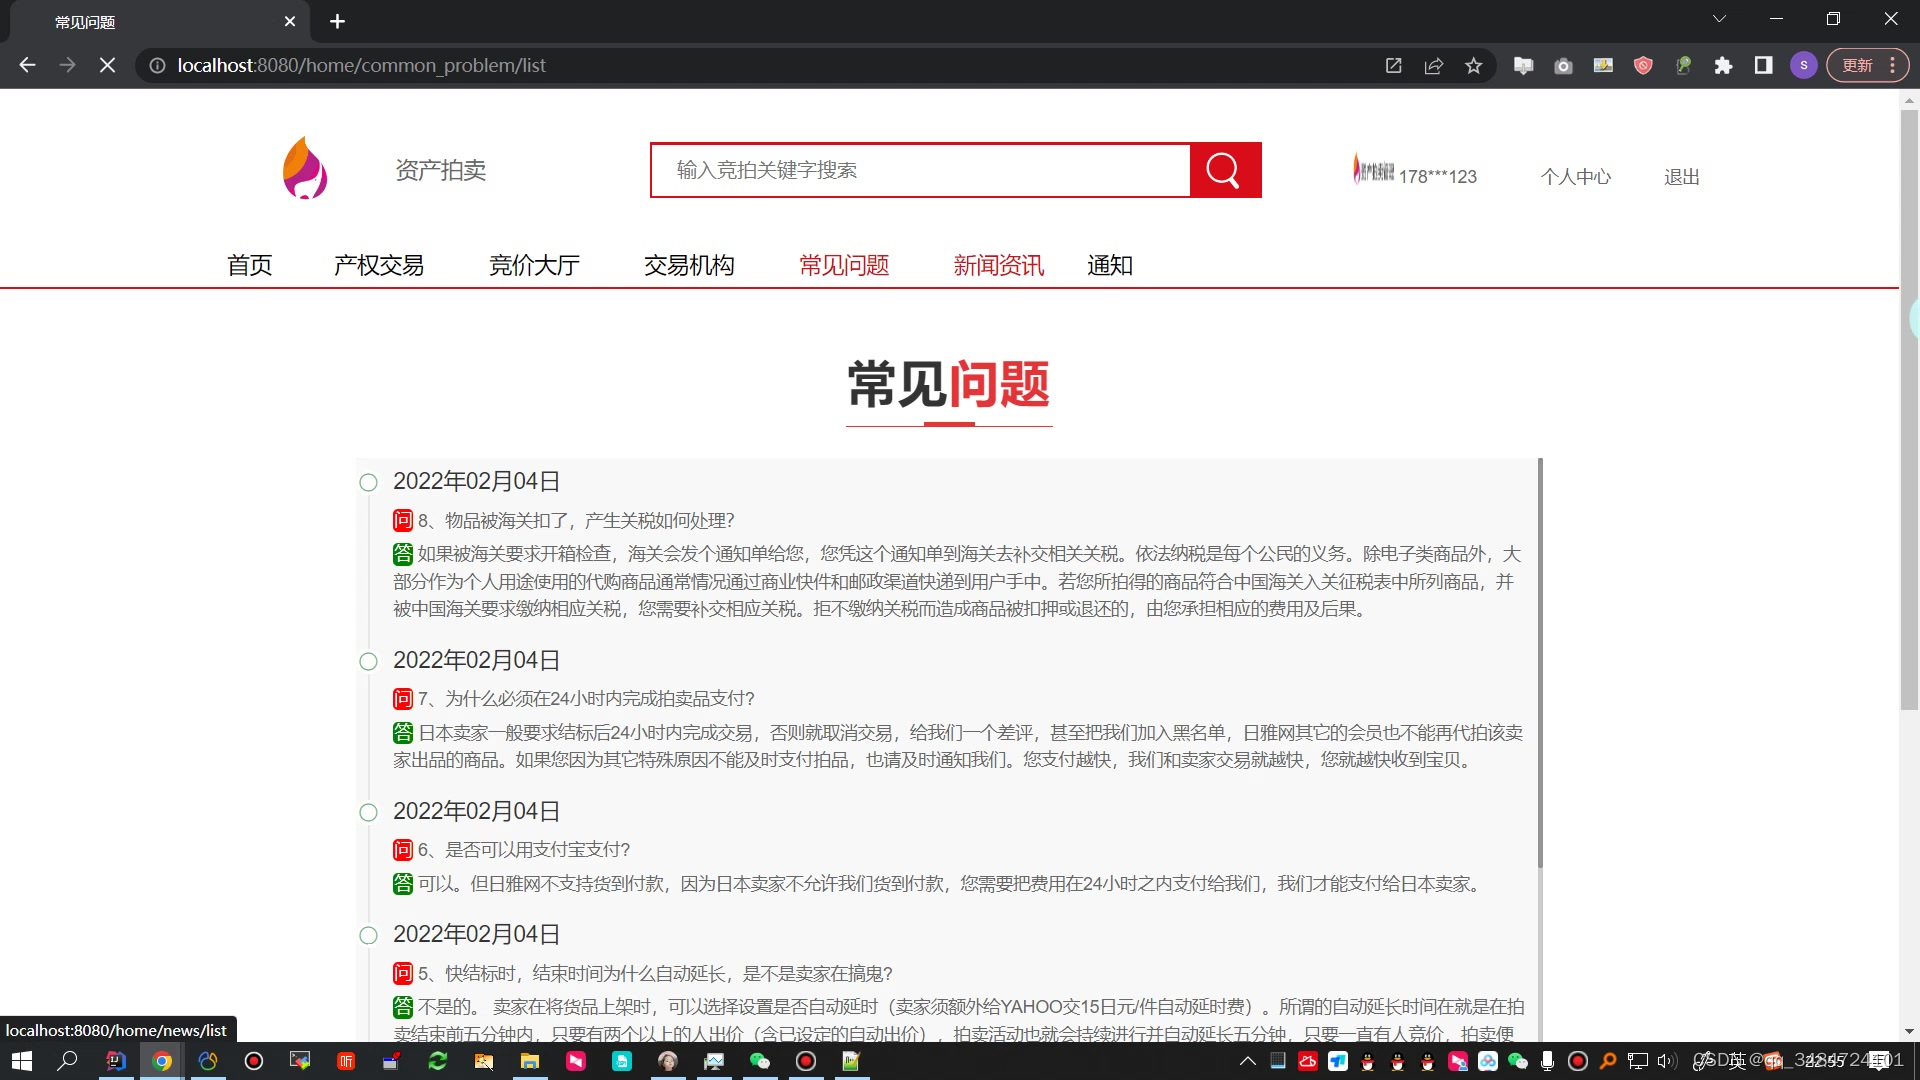
Task: Click the 个人中心 link
Action: click(1575, 177)
